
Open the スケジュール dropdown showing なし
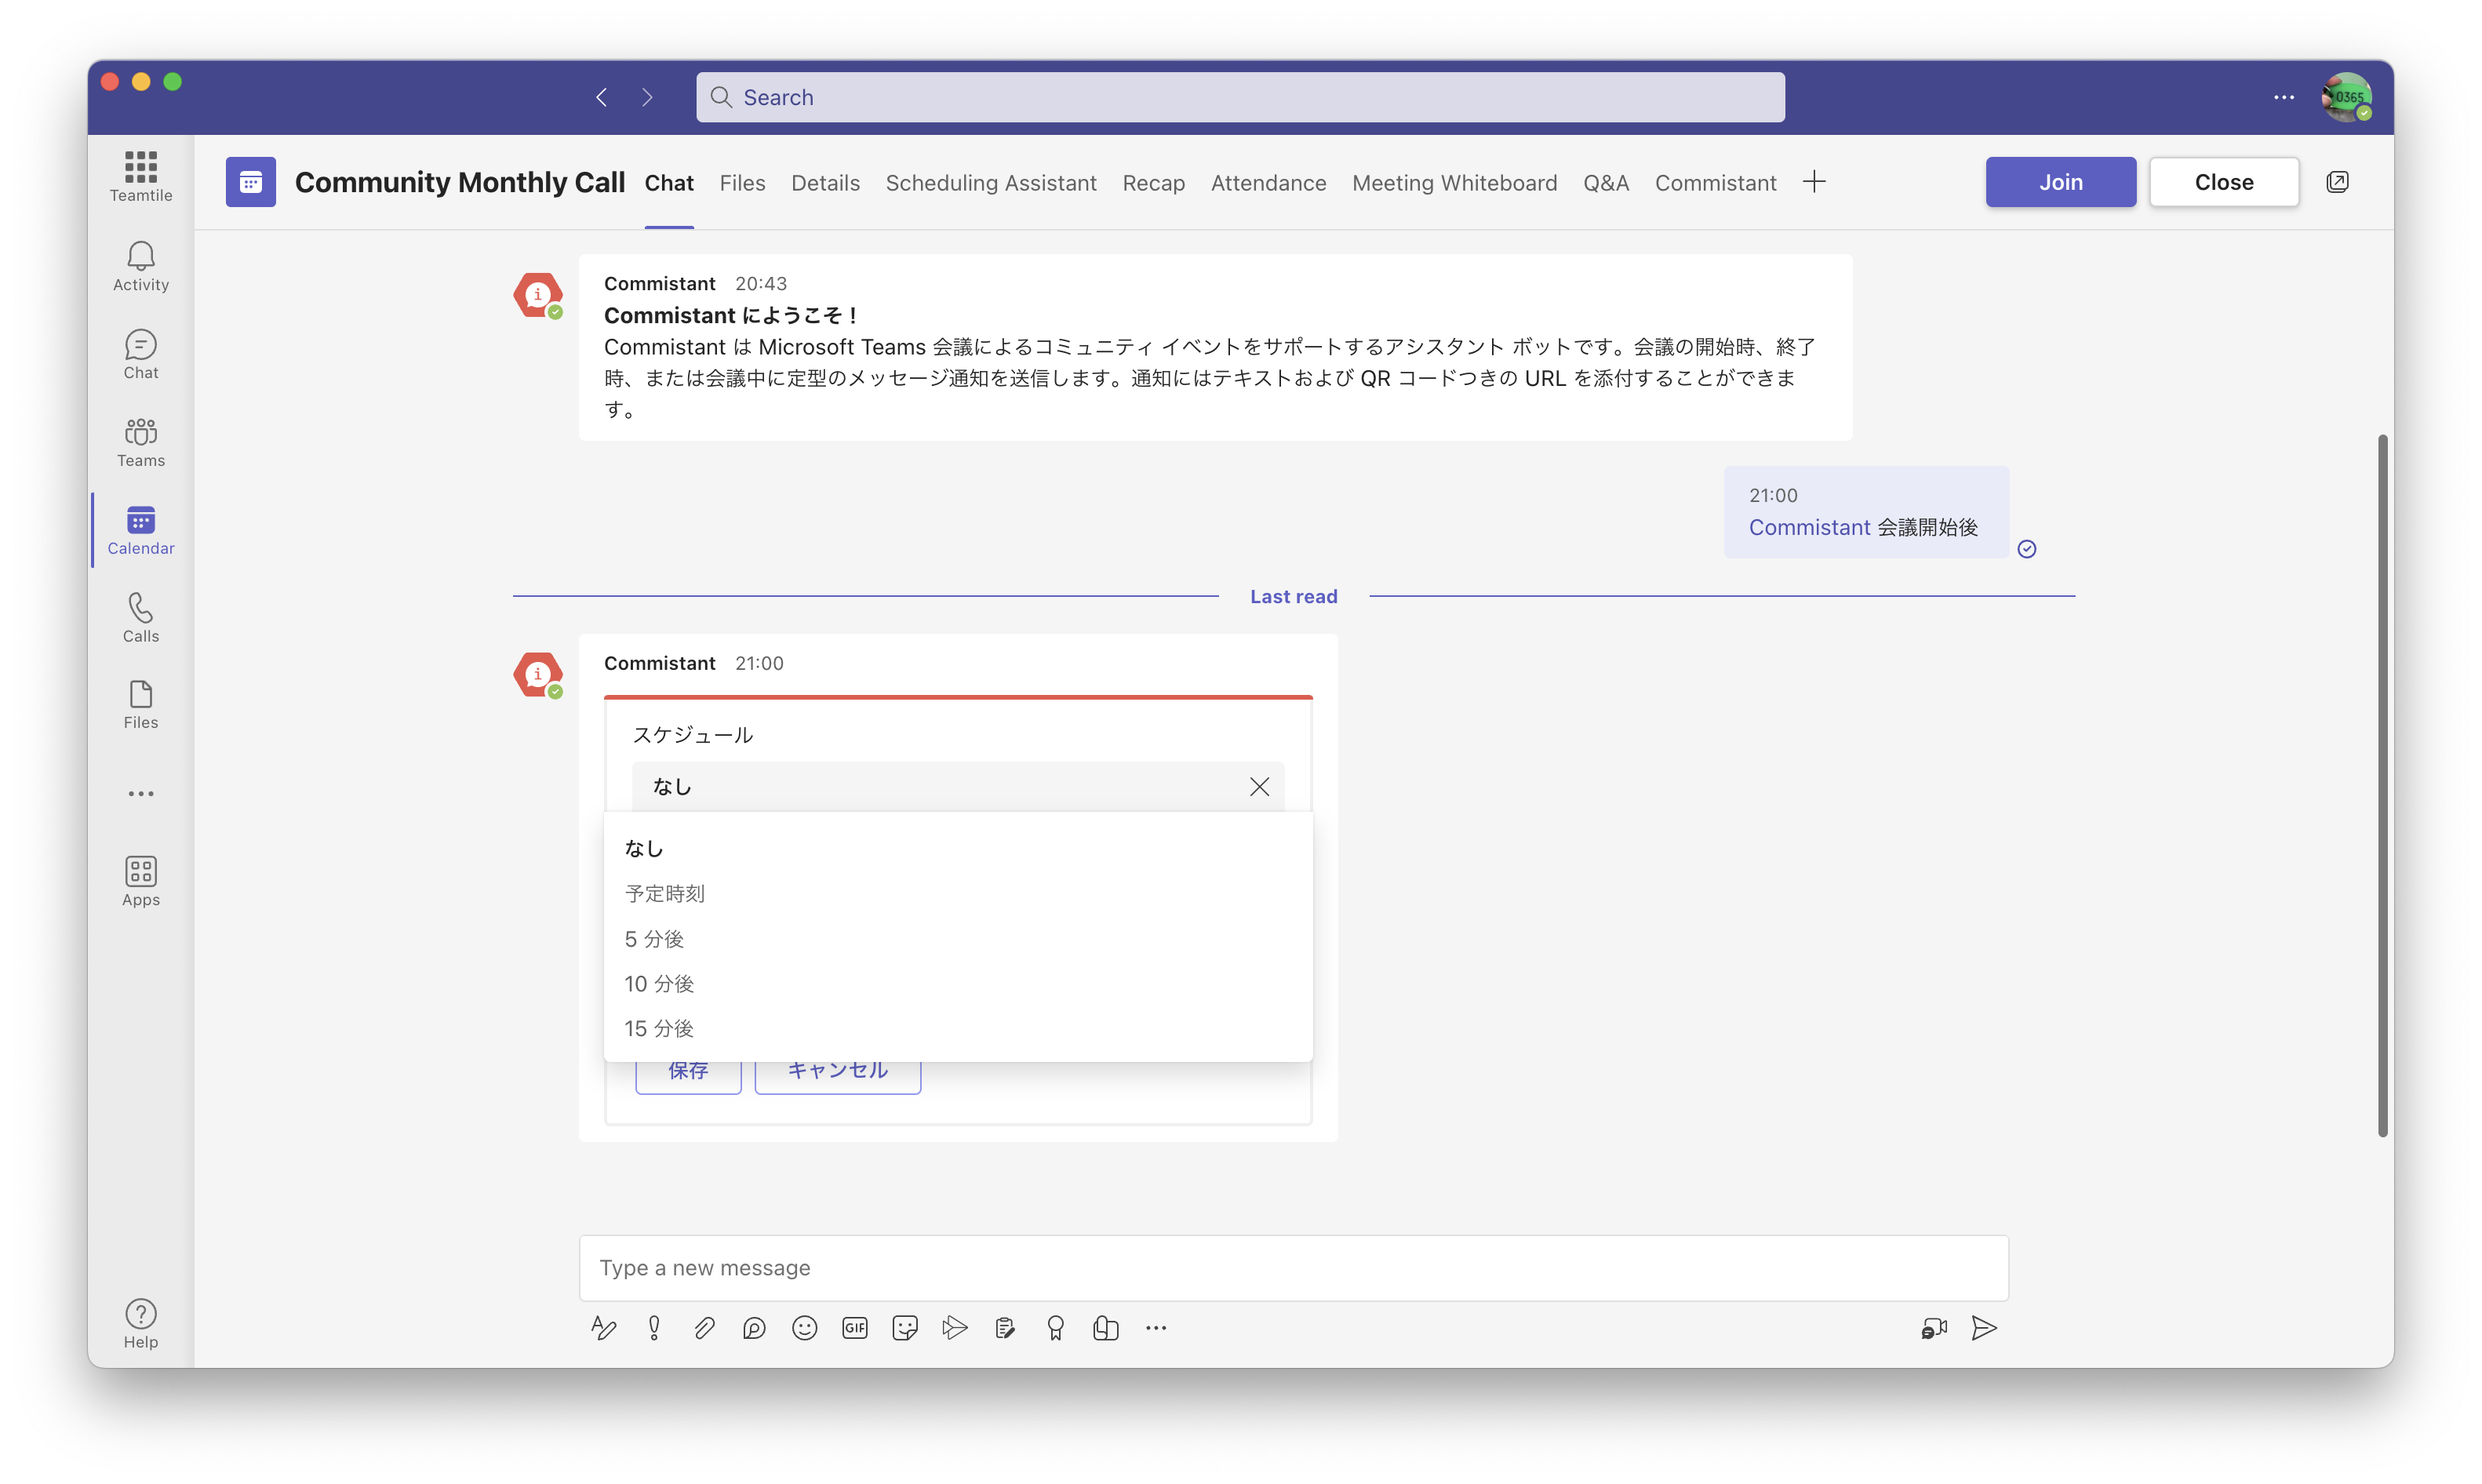[x=957, y=787]
